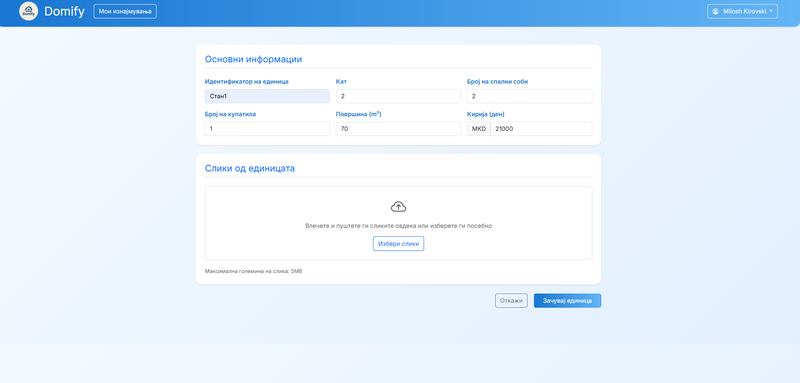Click the user avatar icon beside Milosh Kirovski
Image resolution: width=800 pixels, height=383 pixels.
coord(715,11)
